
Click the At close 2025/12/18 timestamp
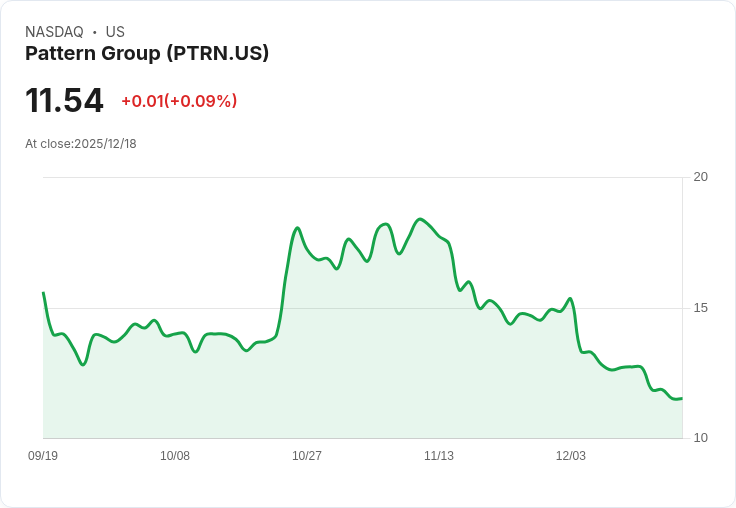pyautogui.click(x=81, y=144)
